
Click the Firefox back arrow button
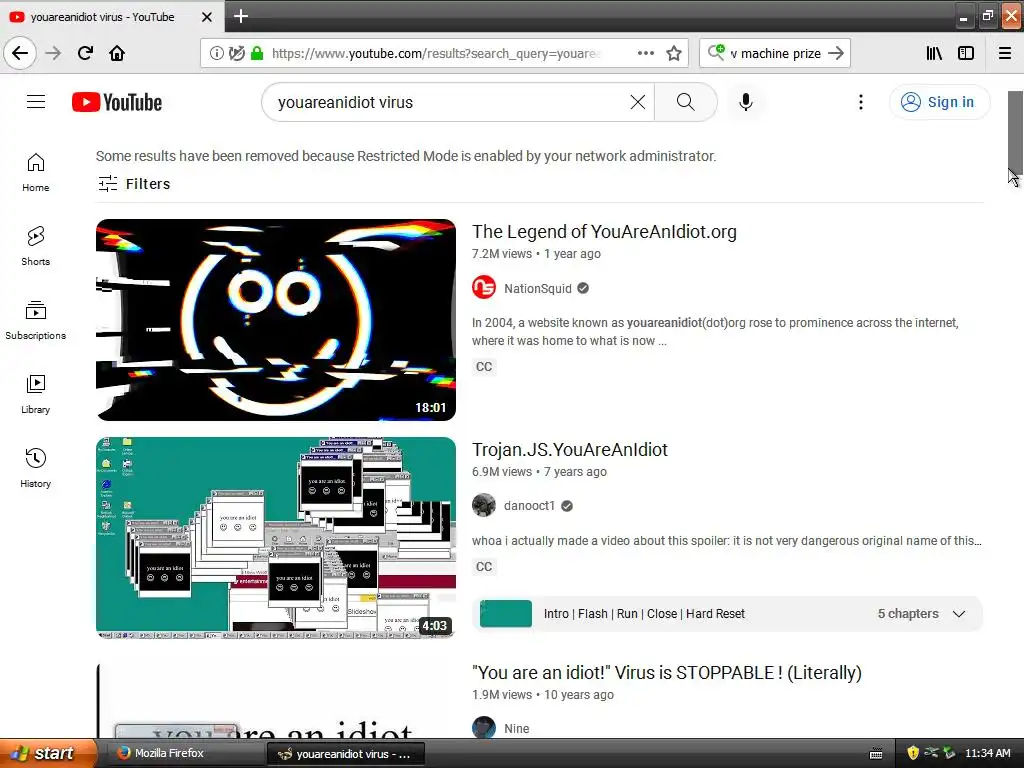pyautogui.click(x=20, y=53)
